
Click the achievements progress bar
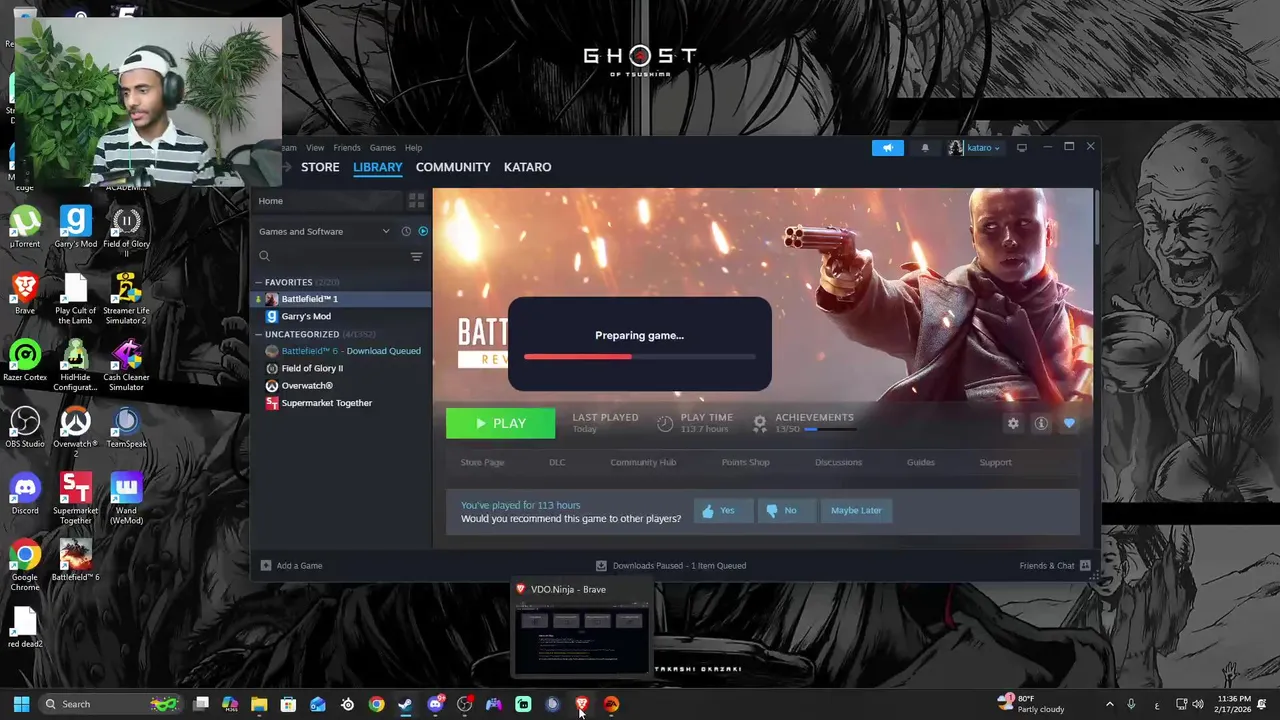(831, 430)
